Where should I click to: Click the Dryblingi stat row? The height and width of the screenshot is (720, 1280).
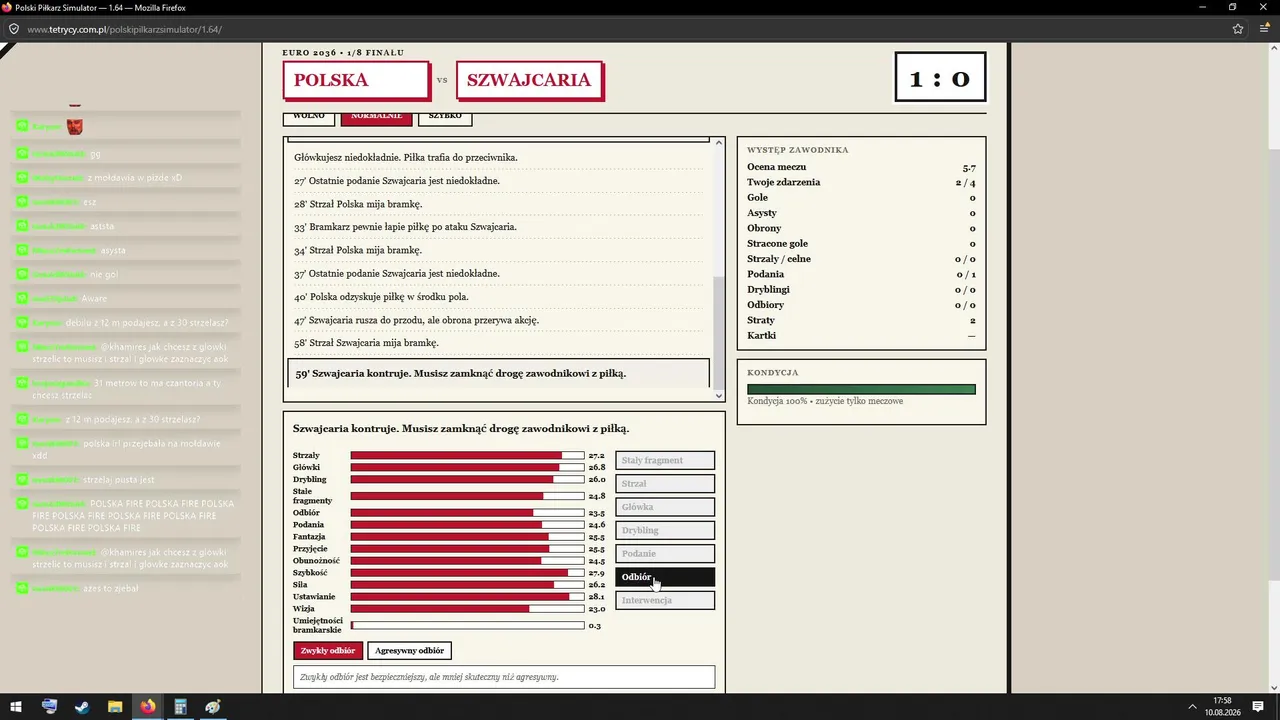point(861,290)
